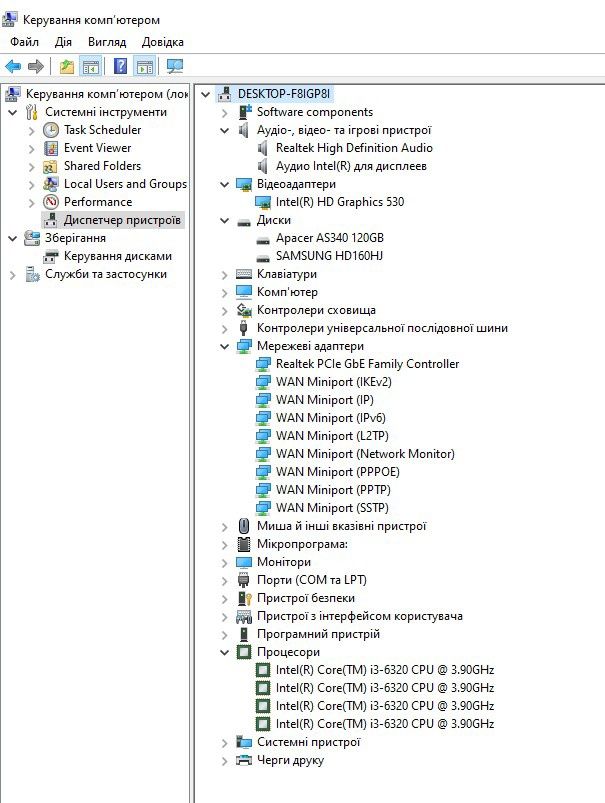Expand the Монітори category
This screenshot has width=605, height=803.
[x=224, y=563]
